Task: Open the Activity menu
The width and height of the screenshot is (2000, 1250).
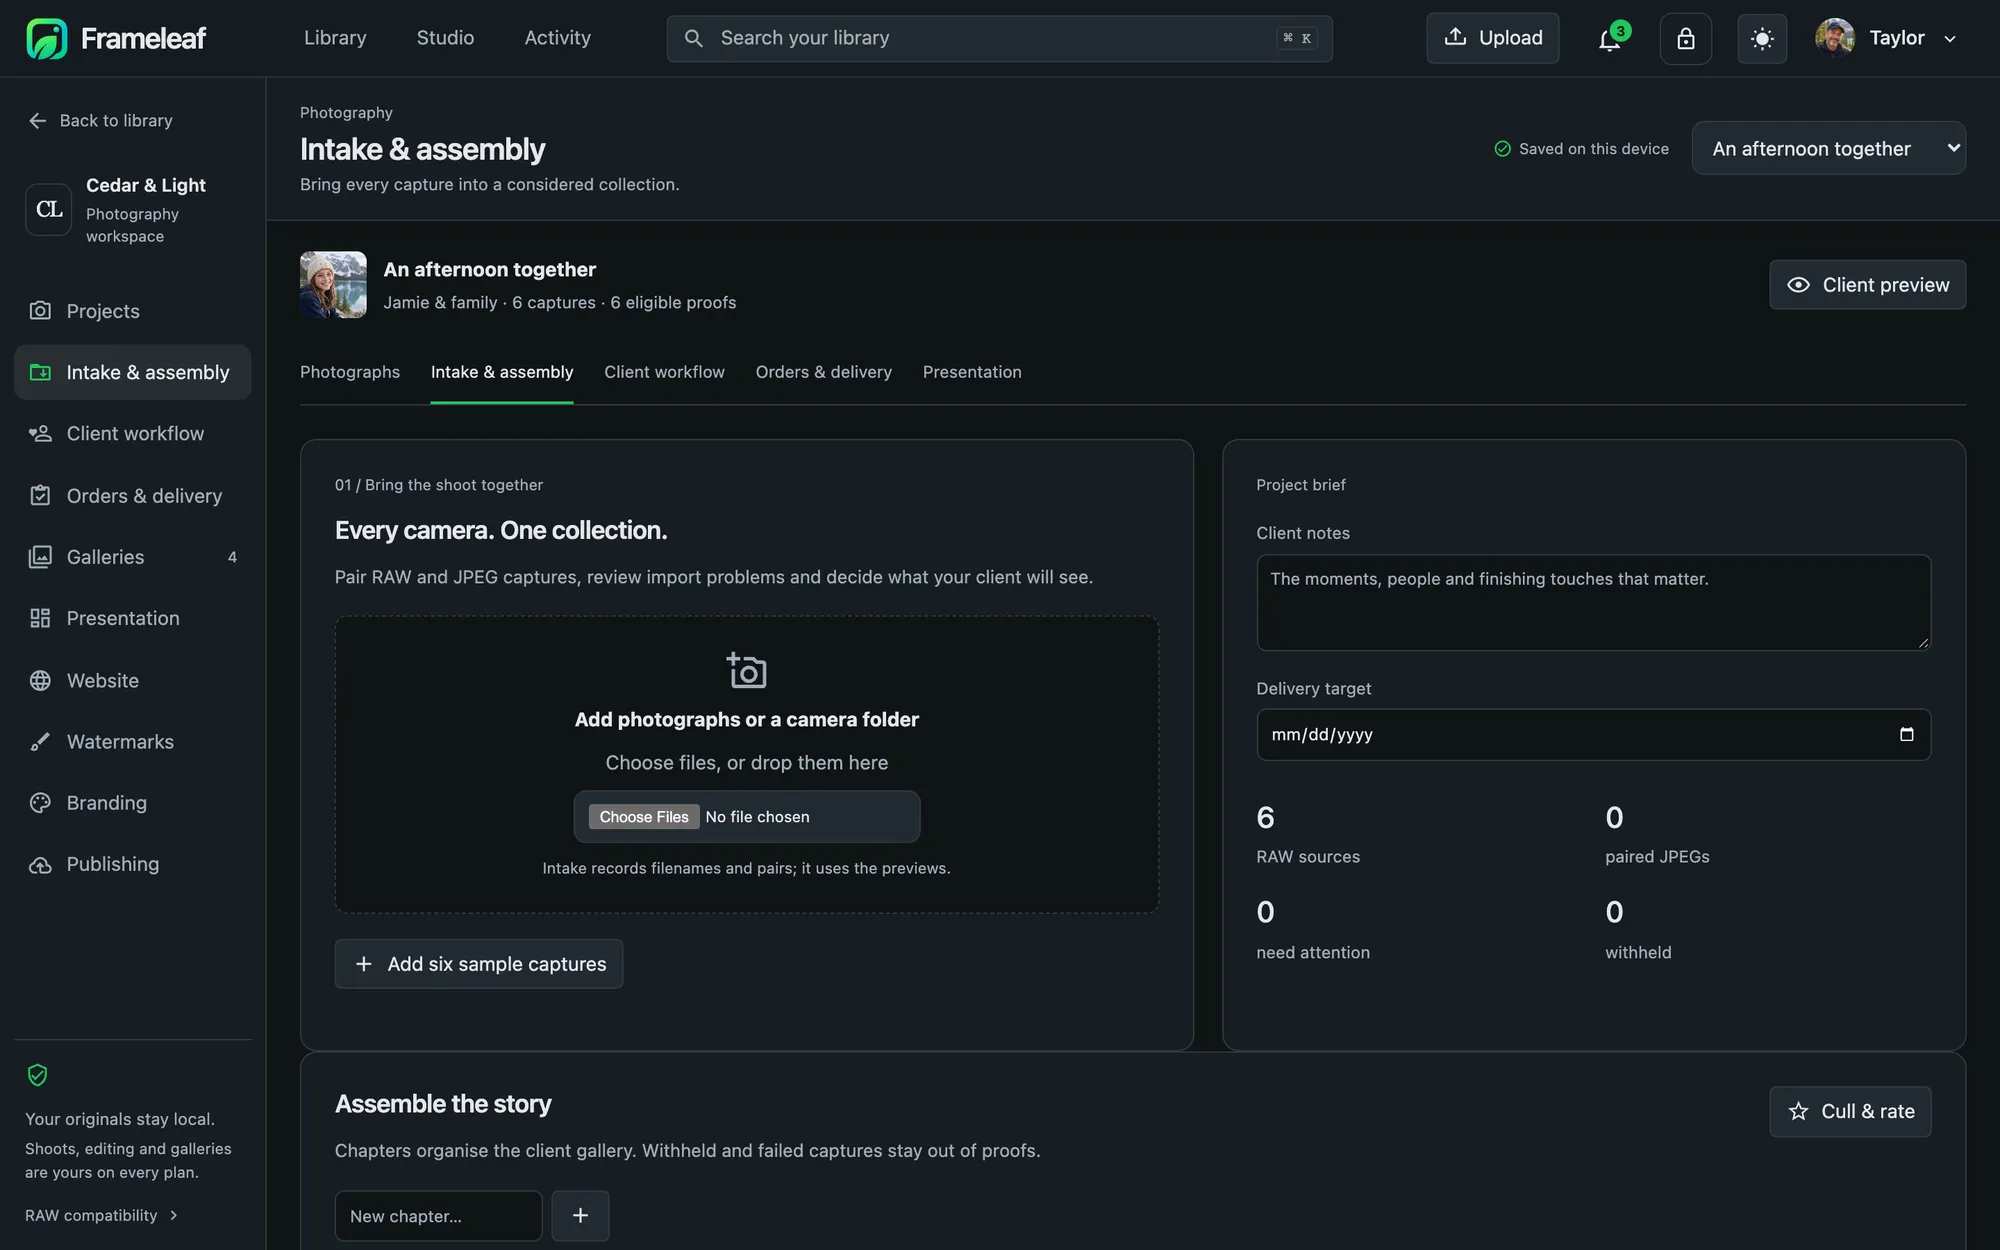Action: [x=557, y=38]
